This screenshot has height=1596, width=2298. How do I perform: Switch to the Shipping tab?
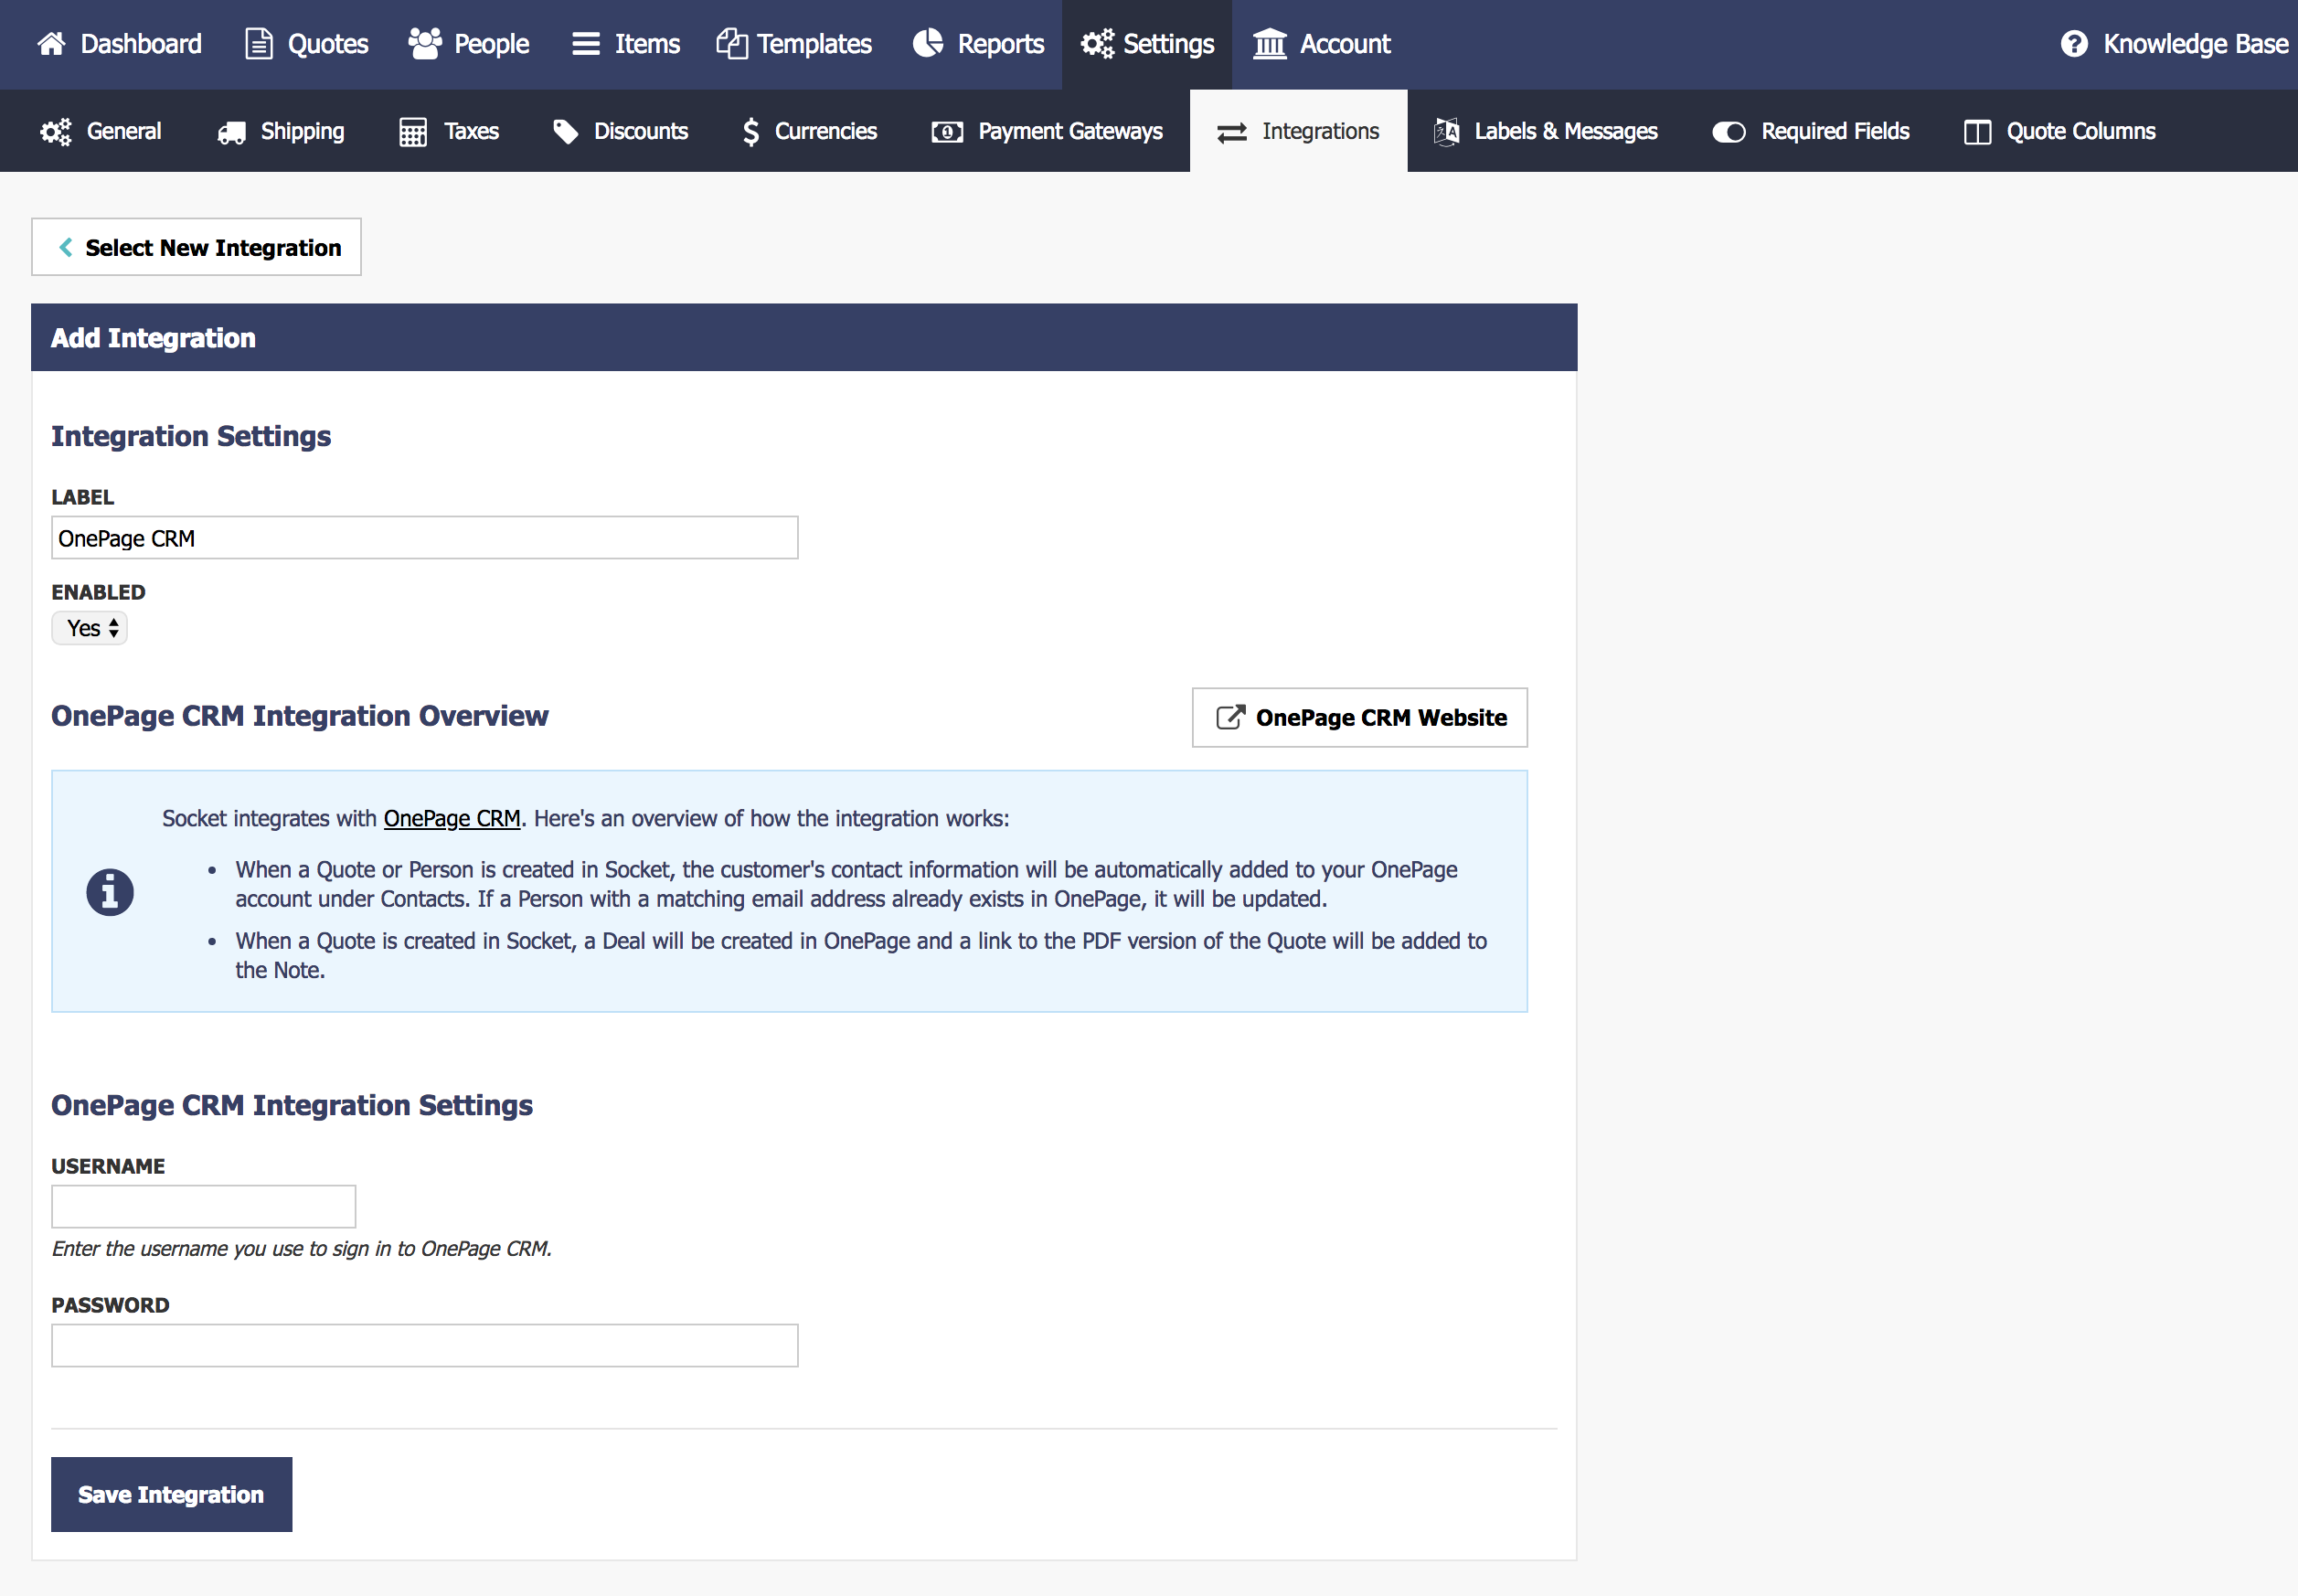point(281,131)
